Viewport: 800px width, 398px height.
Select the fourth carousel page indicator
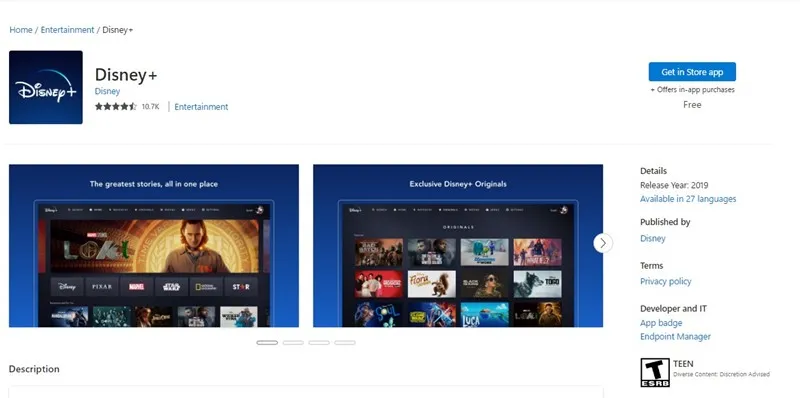345,342
